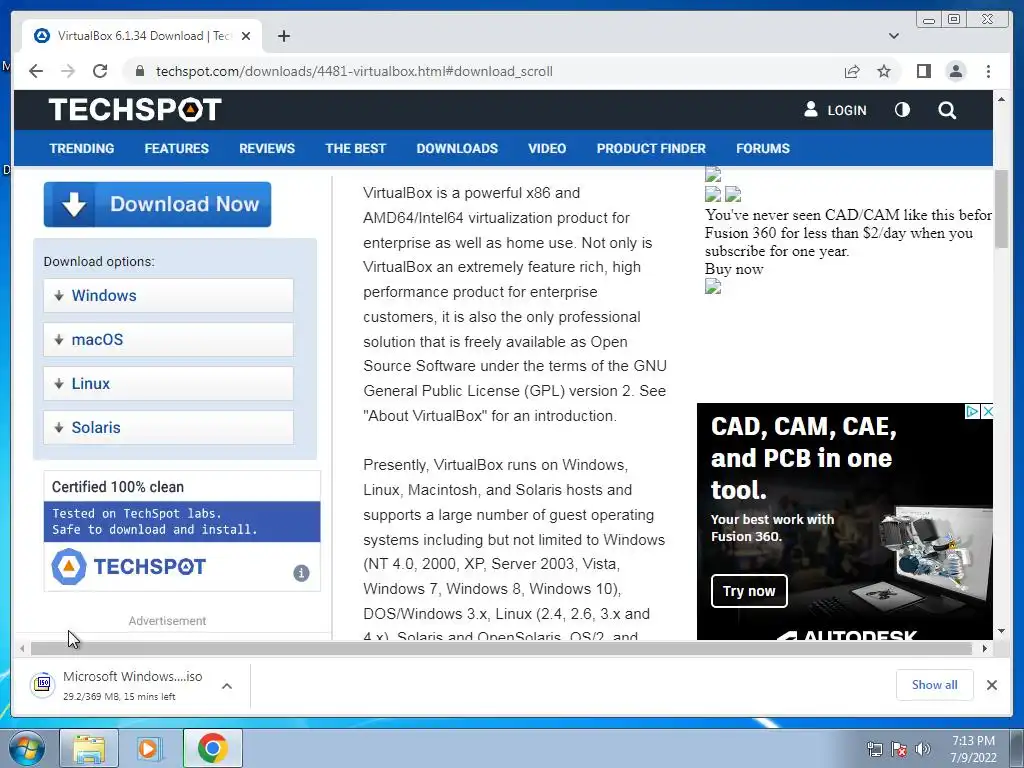The width and height of the screenshot is (1024, 768).
Task: Close the downloads bar
Action: pos(991,685)
